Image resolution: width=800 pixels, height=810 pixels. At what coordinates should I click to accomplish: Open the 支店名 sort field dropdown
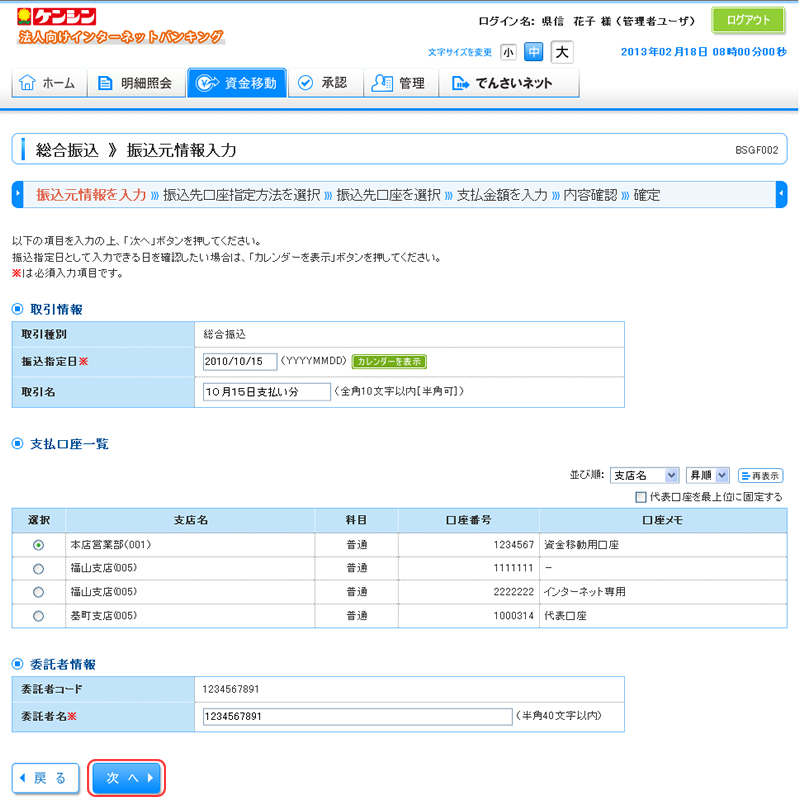pos(644,475)
